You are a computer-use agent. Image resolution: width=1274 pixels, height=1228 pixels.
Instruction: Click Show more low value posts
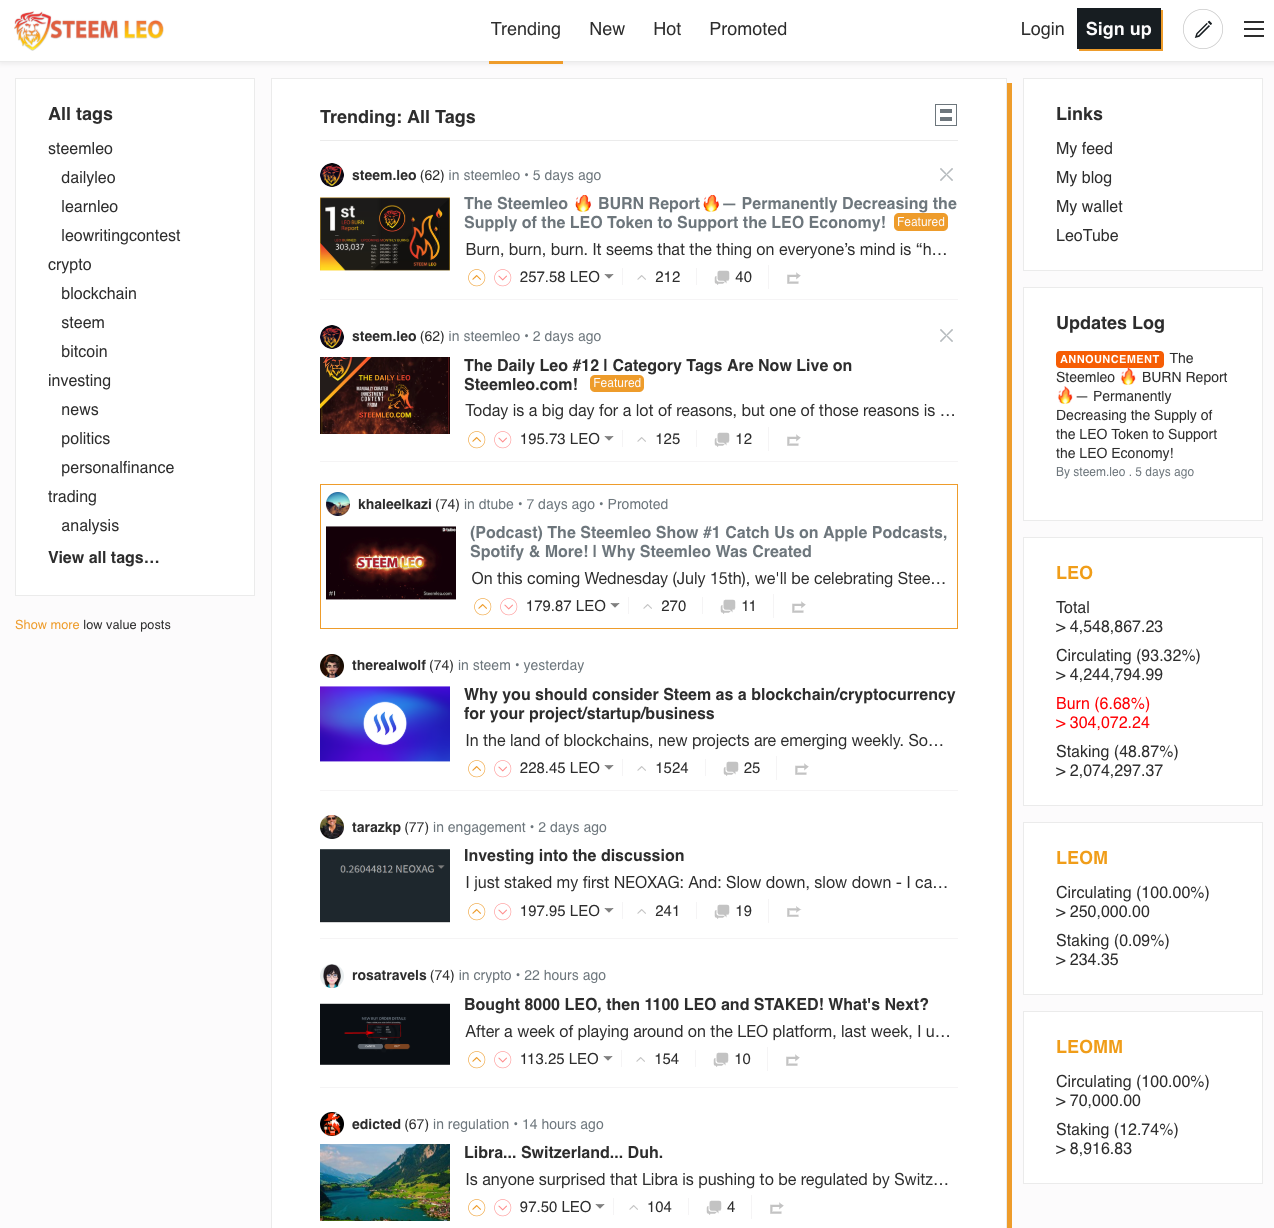coord(47,625)
